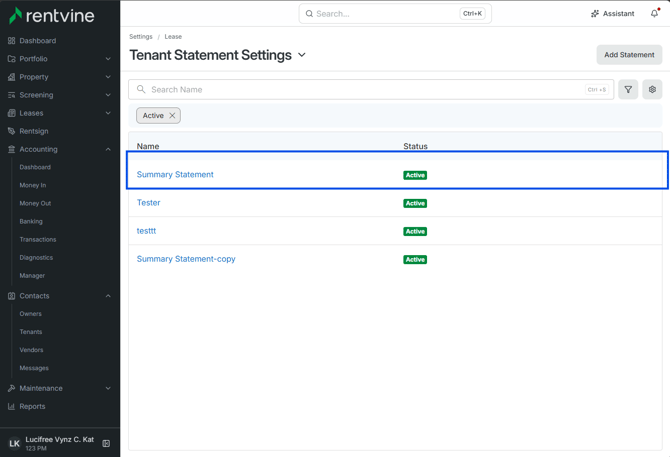Click the global search magnifier icon
Image resolution: width=670 pixels, height=457 pixels.
pyautogui.click(x=309, y=14)
